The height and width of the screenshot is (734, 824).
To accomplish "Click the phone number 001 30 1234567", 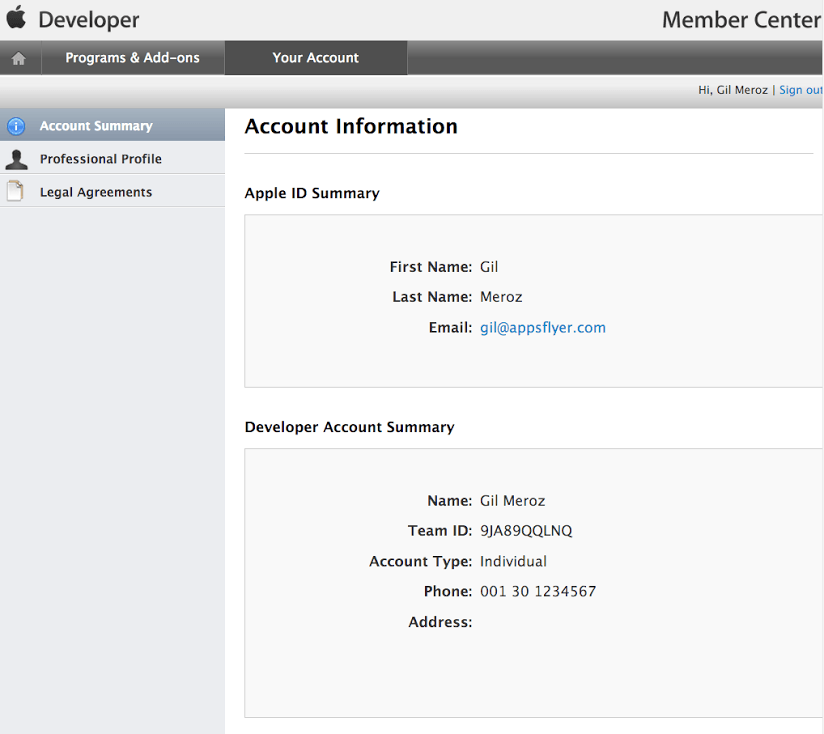I will pyautogui.click(x=538, y=592).
